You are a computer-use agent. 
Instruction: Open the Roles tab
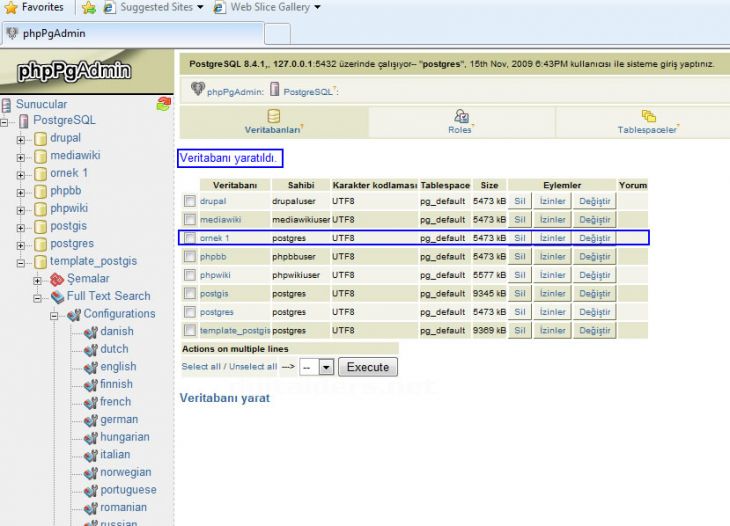point(461,122)
